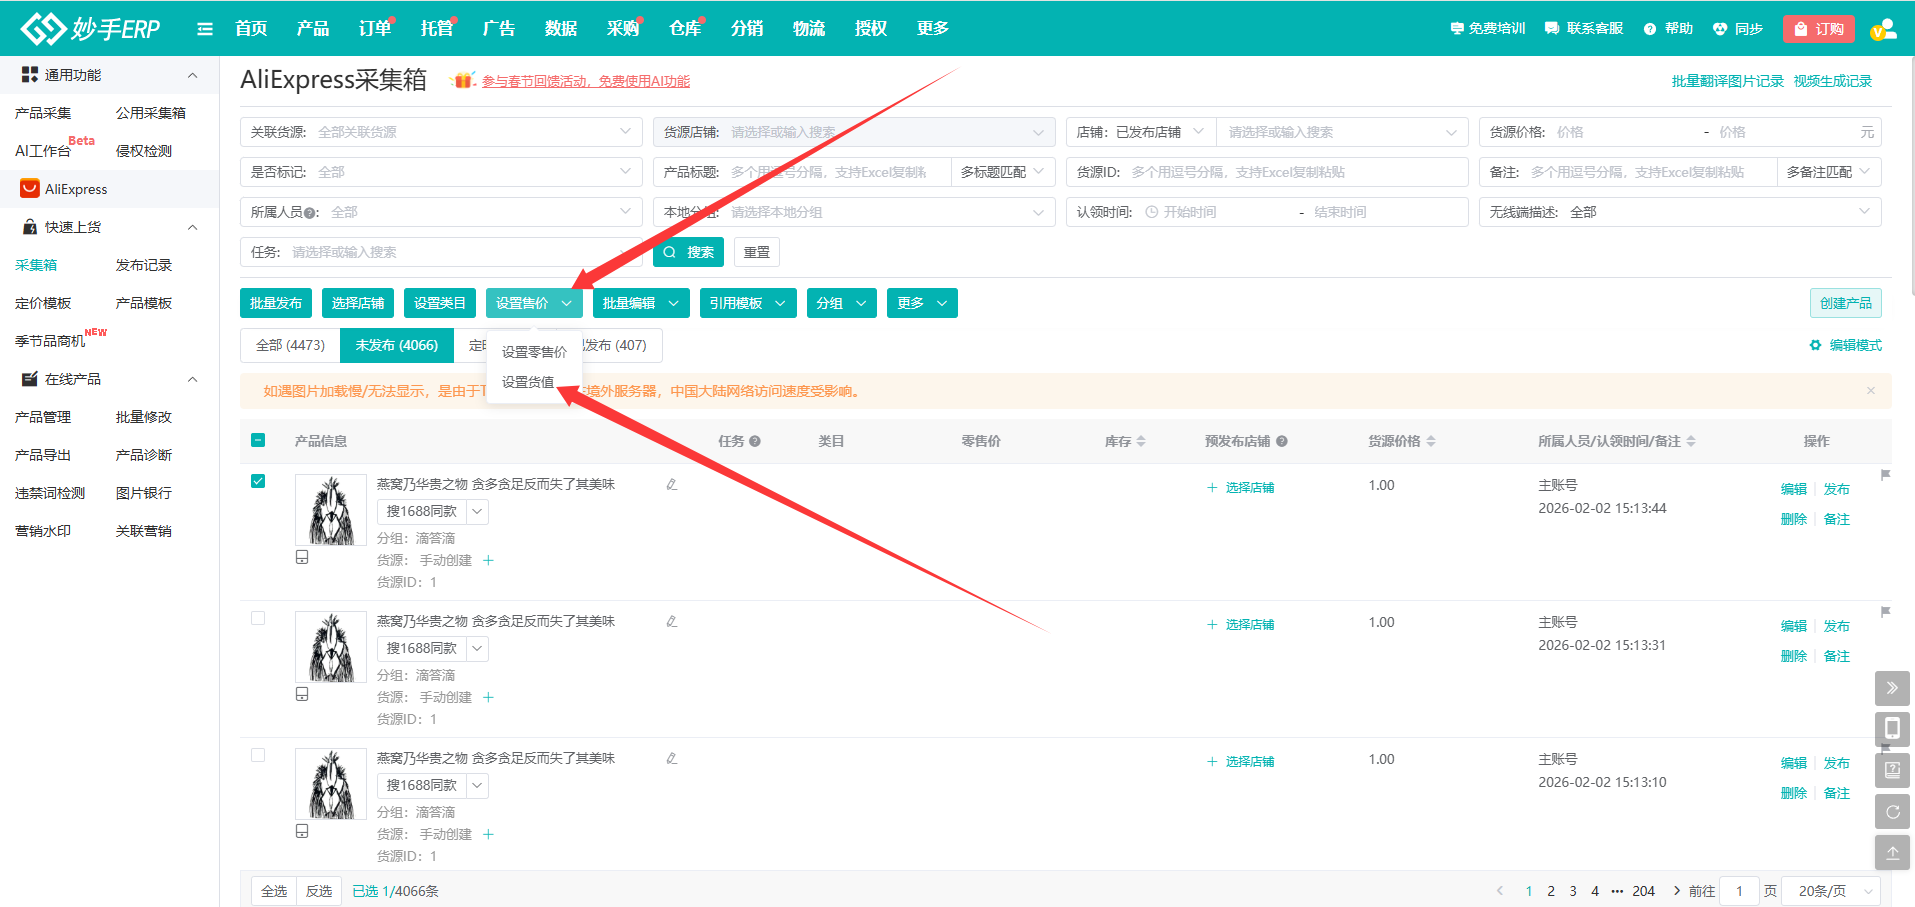Expand the 20条/页 page size selector
Image resolution: width=1915 pixels, height=907 pixels.
click(1831, 891)
